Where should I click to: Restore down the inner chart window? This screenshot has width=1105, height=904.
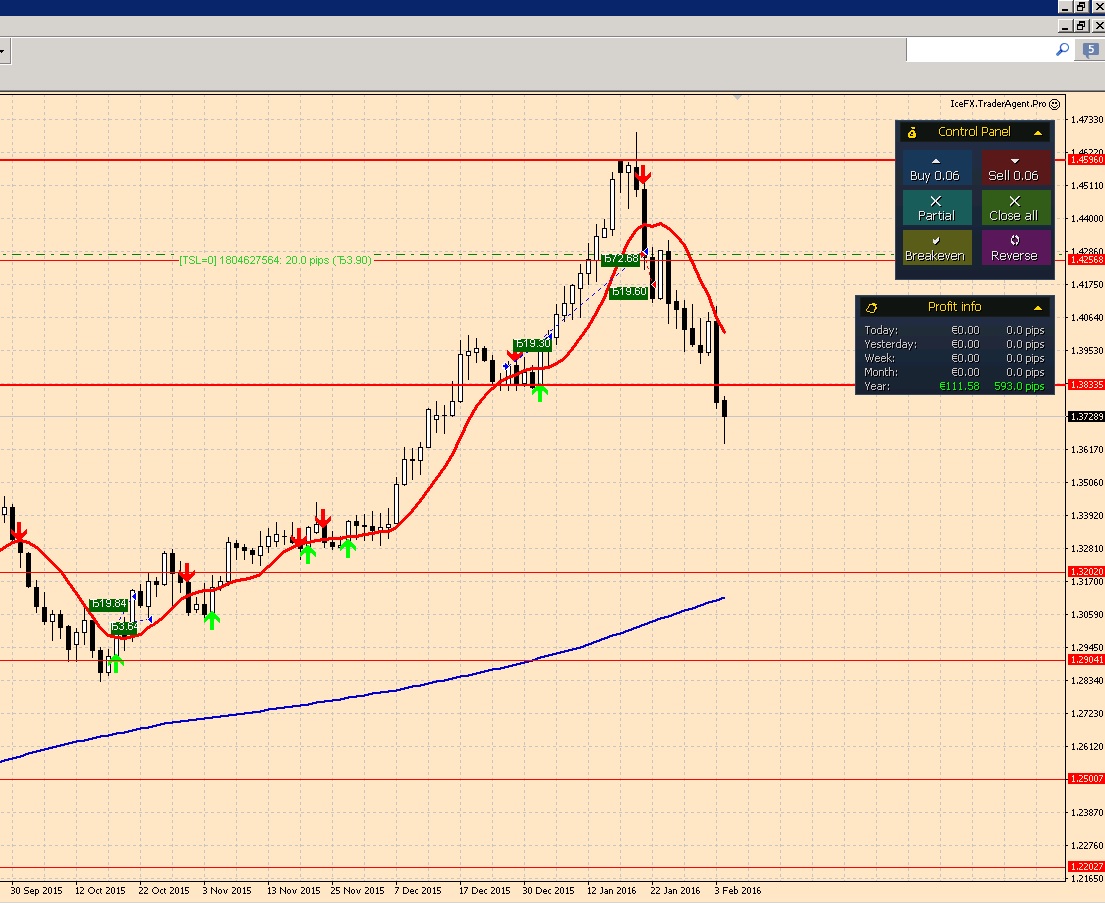(x=1080, y=26)
